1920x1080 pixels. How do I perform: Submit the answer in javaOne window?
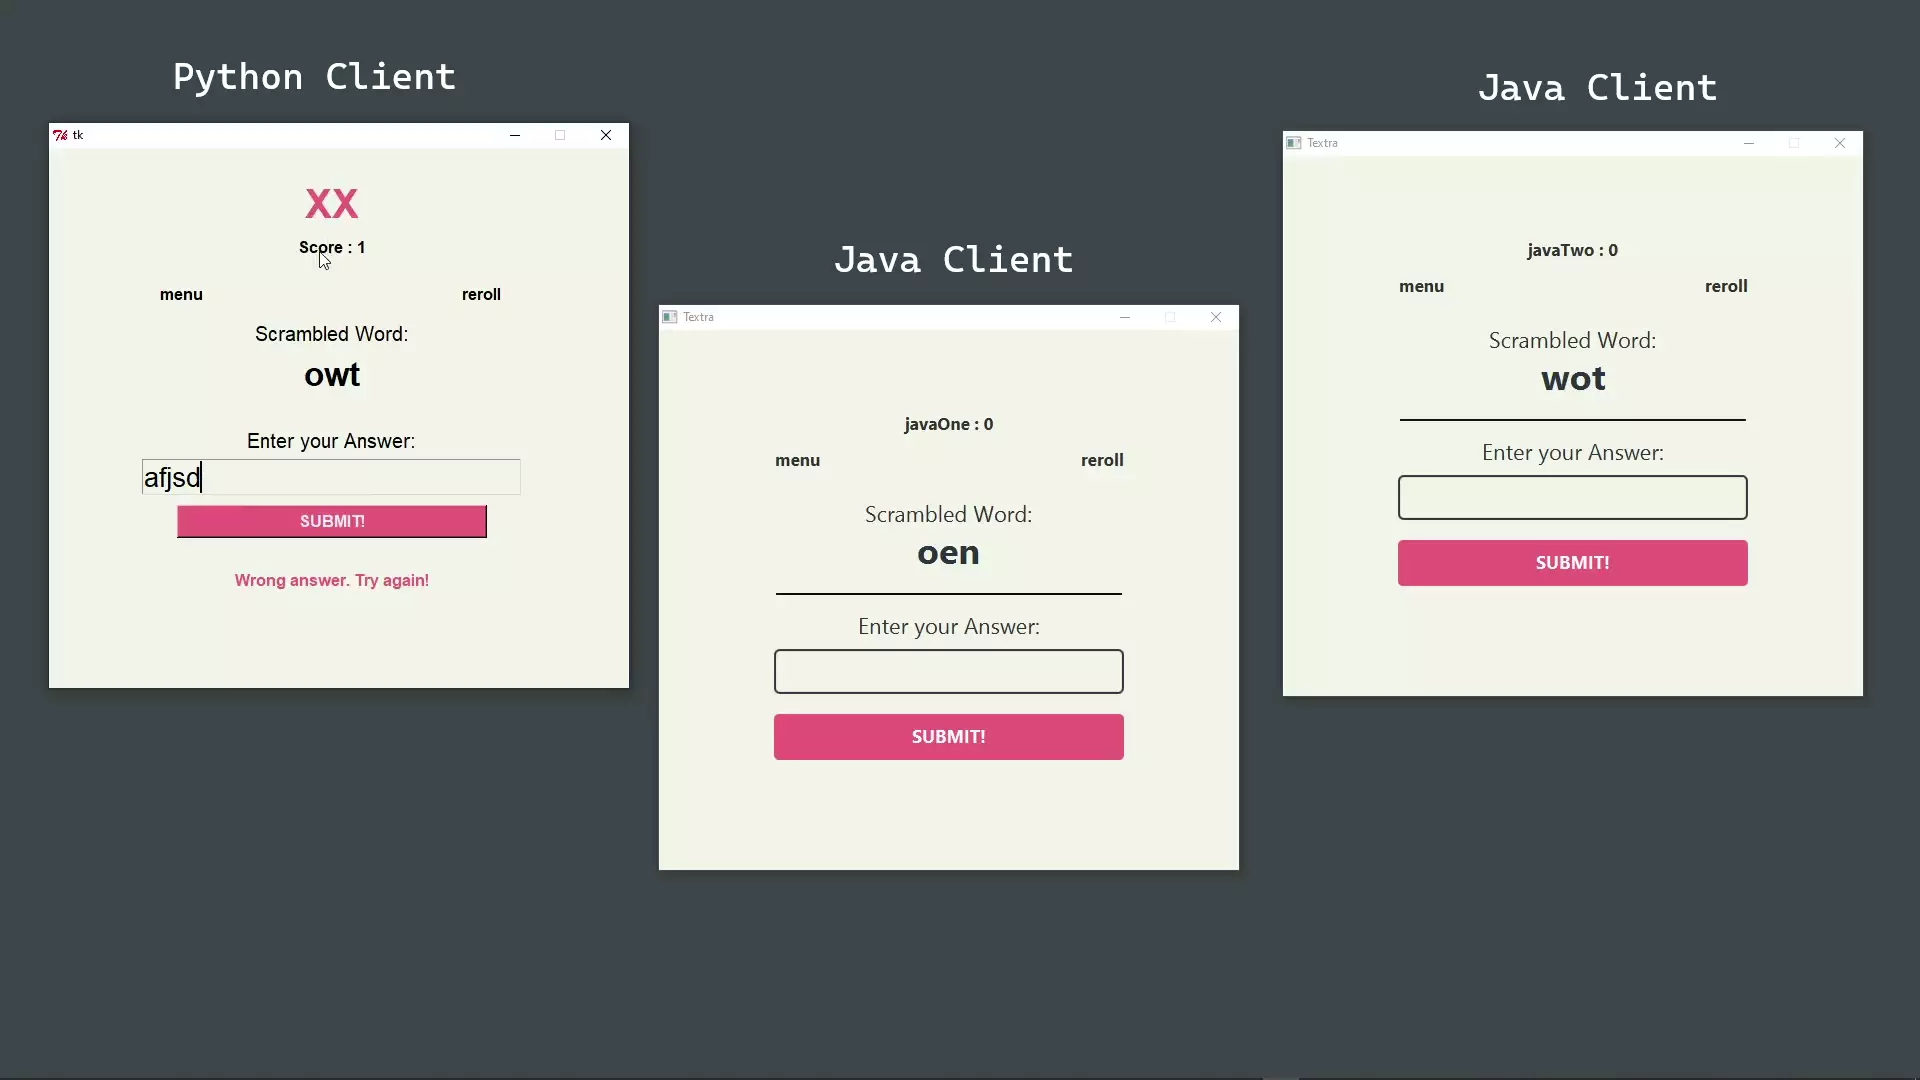948,737
